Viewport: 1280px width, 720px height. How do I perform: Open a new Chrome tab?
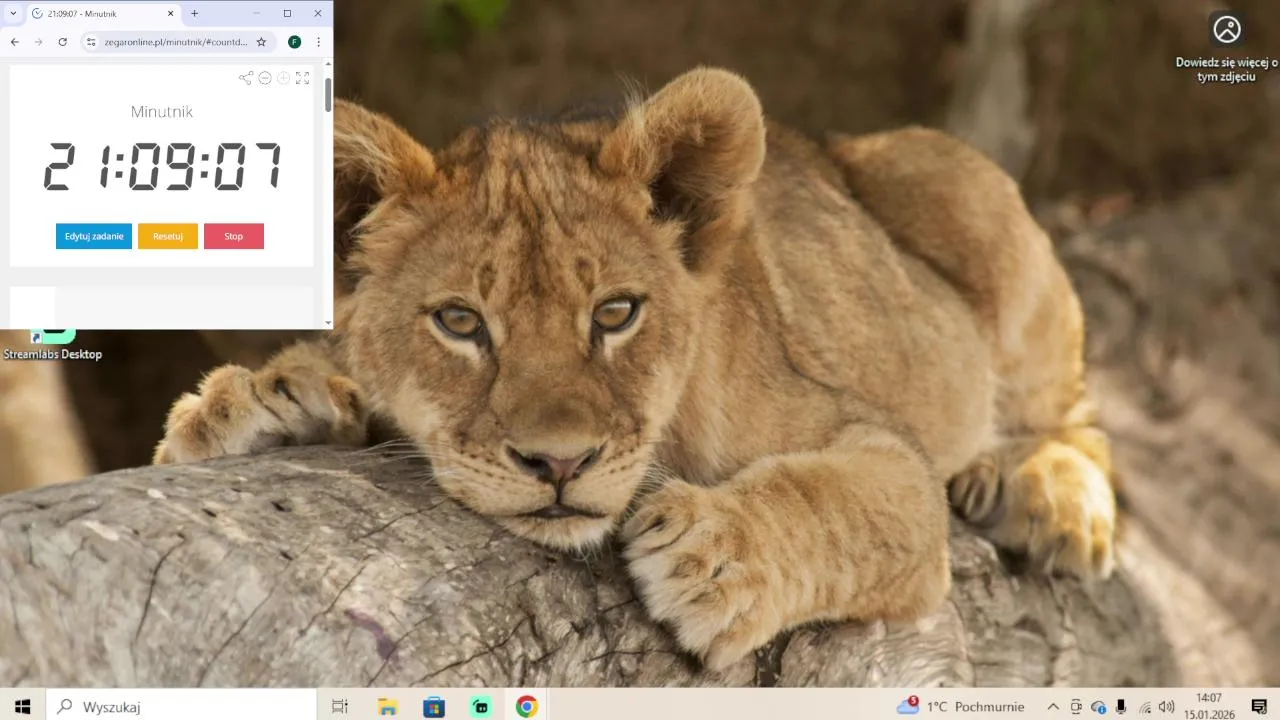194,13
